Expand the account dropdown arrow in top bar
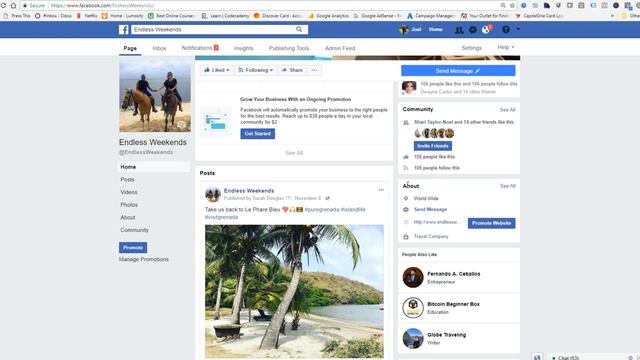The height and width of the screenshot is (360, 640). click(x=518, y=29)
